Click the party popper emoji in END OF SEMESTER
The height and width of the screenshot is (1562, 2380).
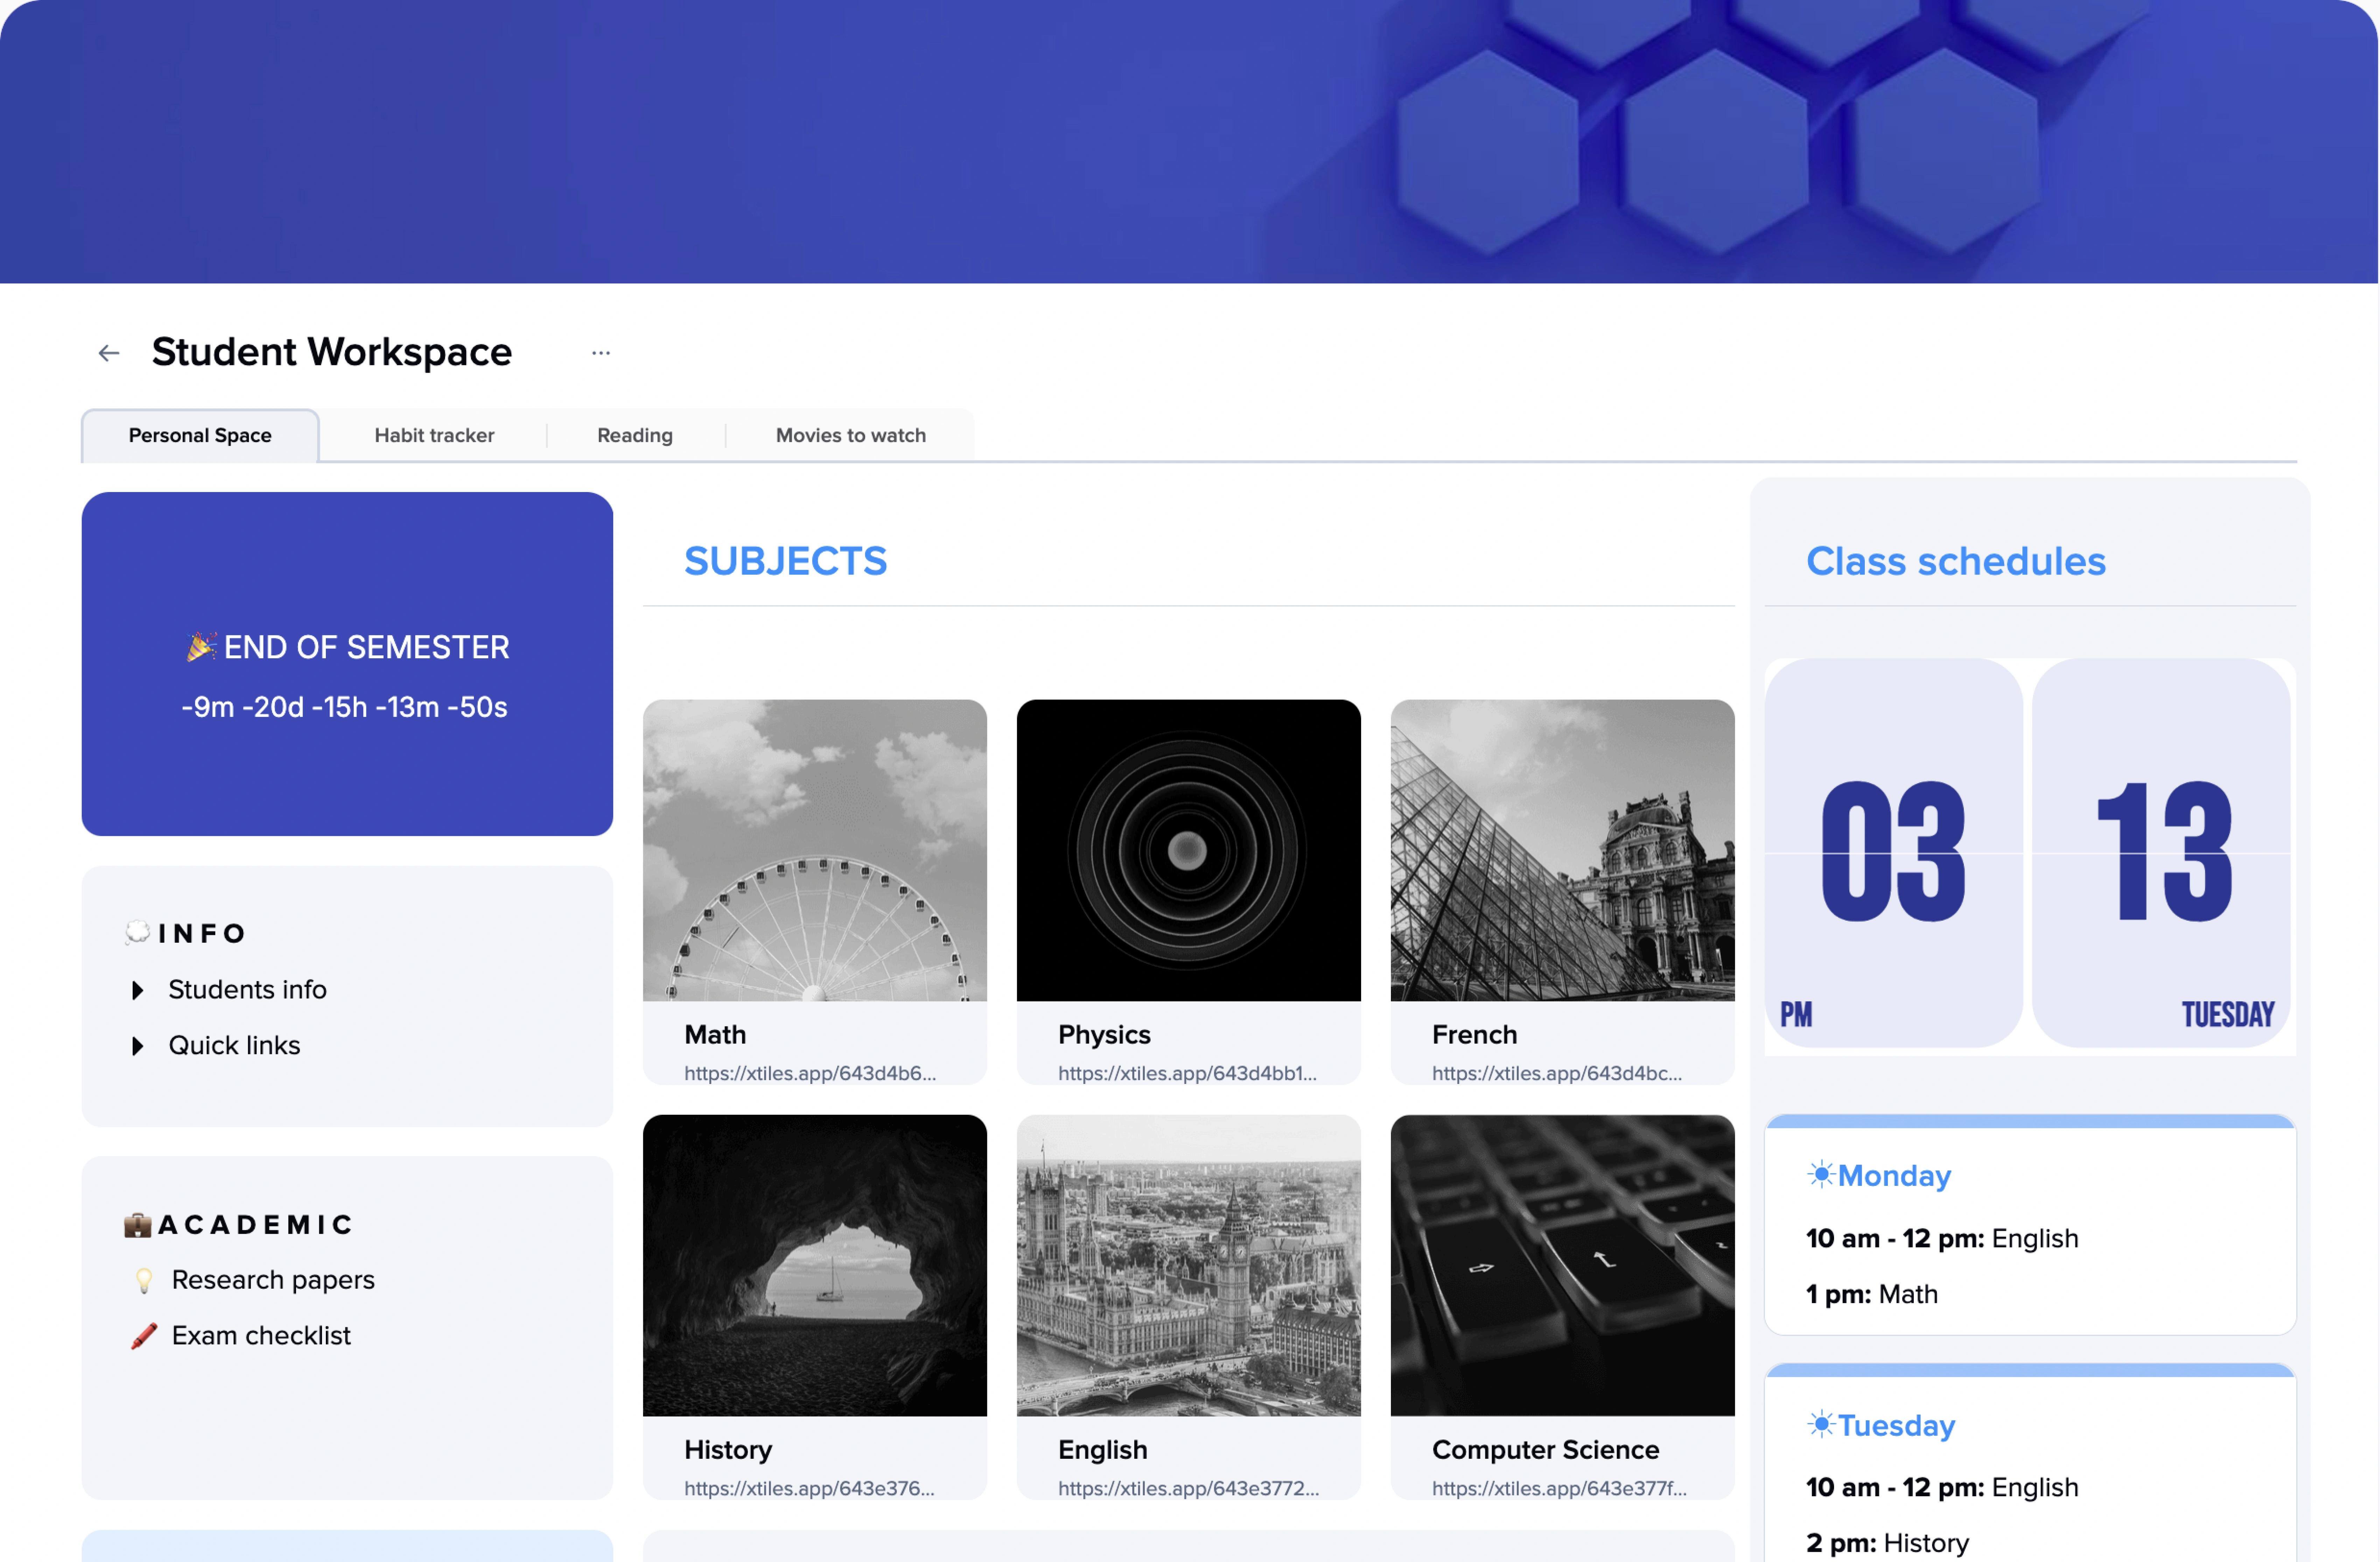click(x=200, y=646)
